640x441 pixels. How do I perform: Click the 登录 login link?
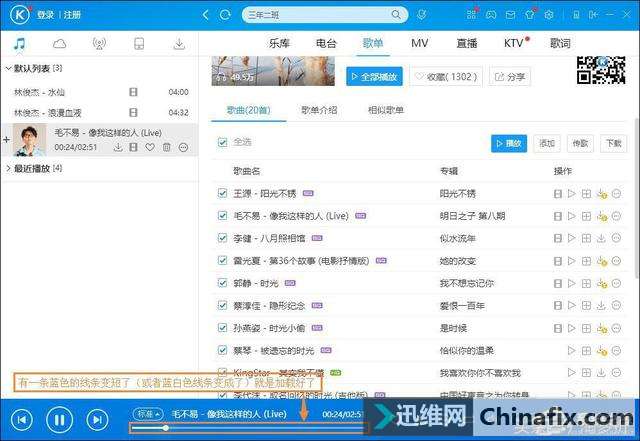click(45, 15)
